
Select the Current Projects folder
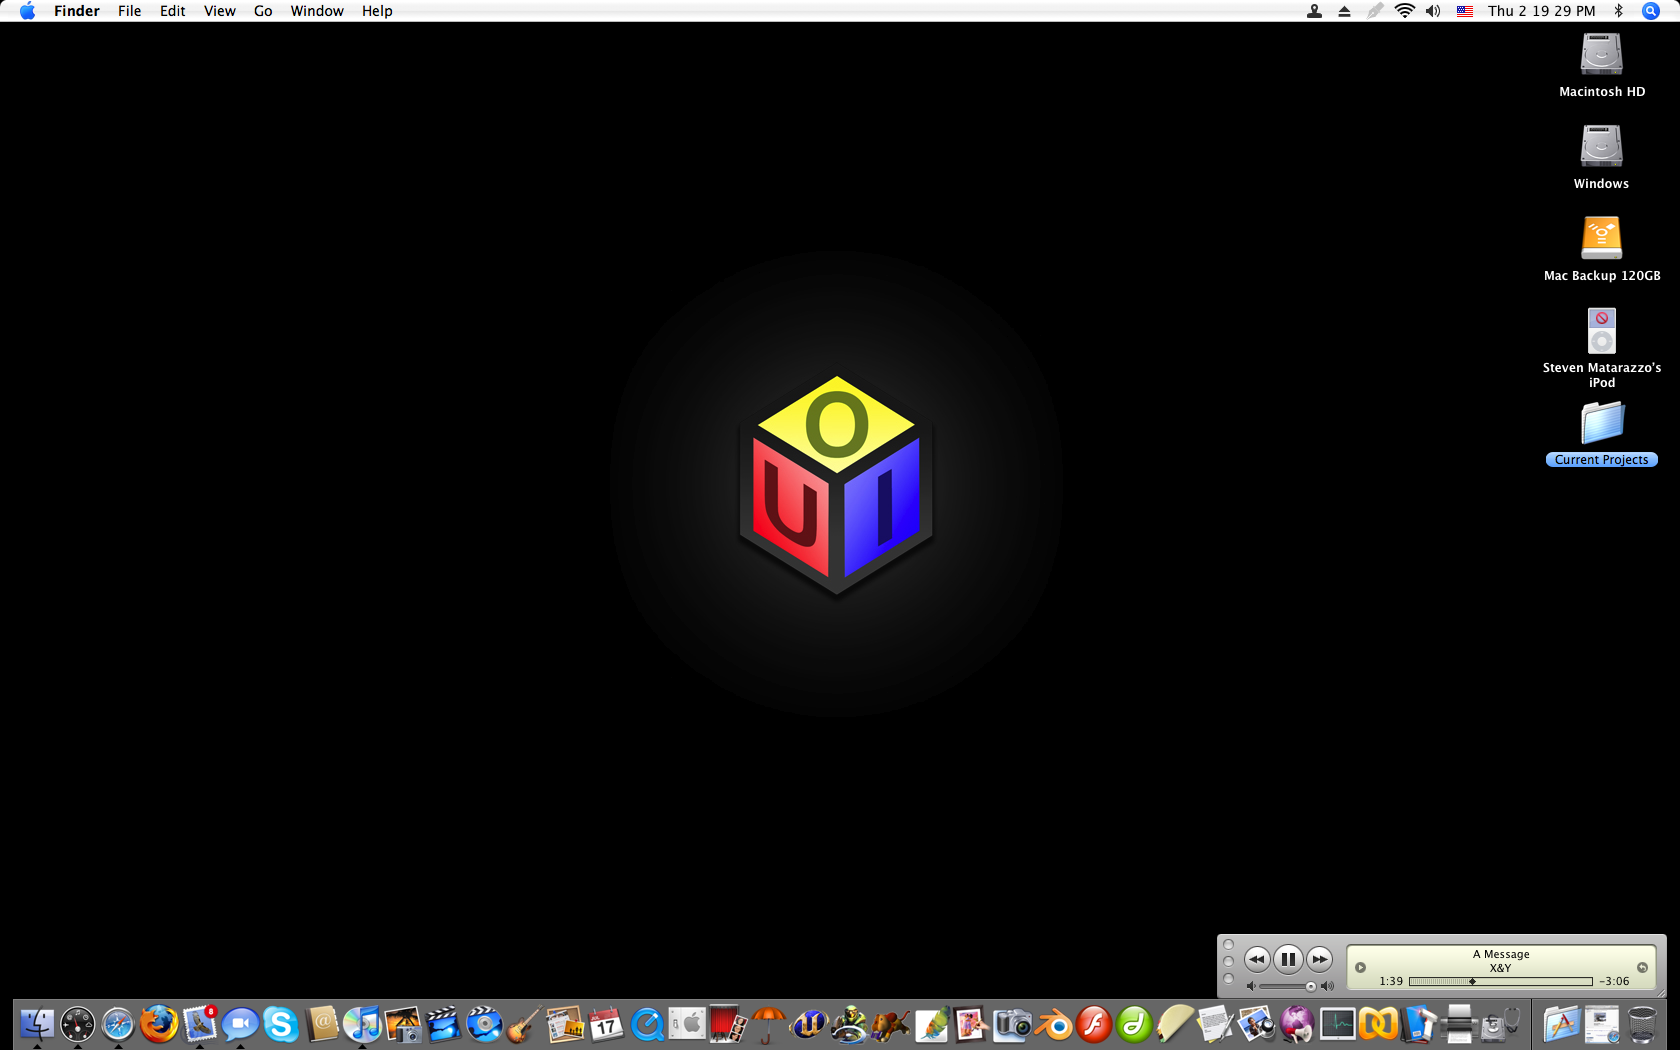pos(1601,434)
